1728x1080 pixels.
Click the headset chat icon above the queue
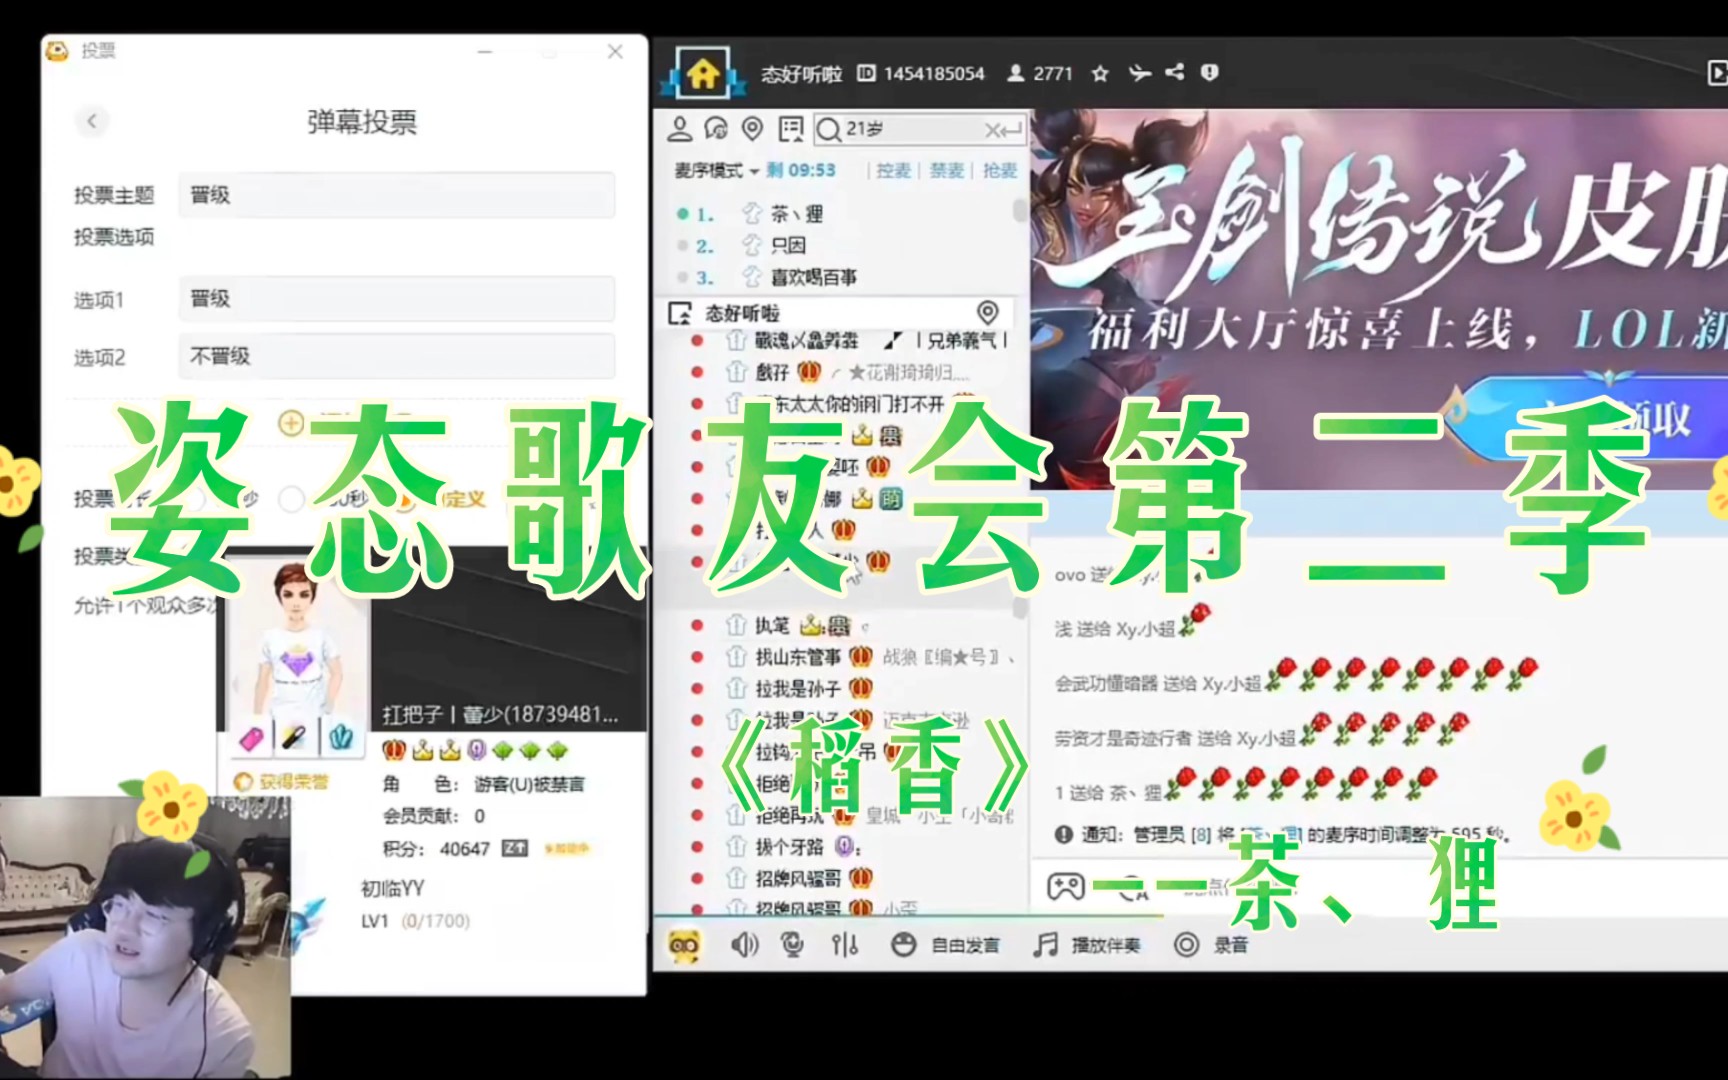(x=716, y=129)
